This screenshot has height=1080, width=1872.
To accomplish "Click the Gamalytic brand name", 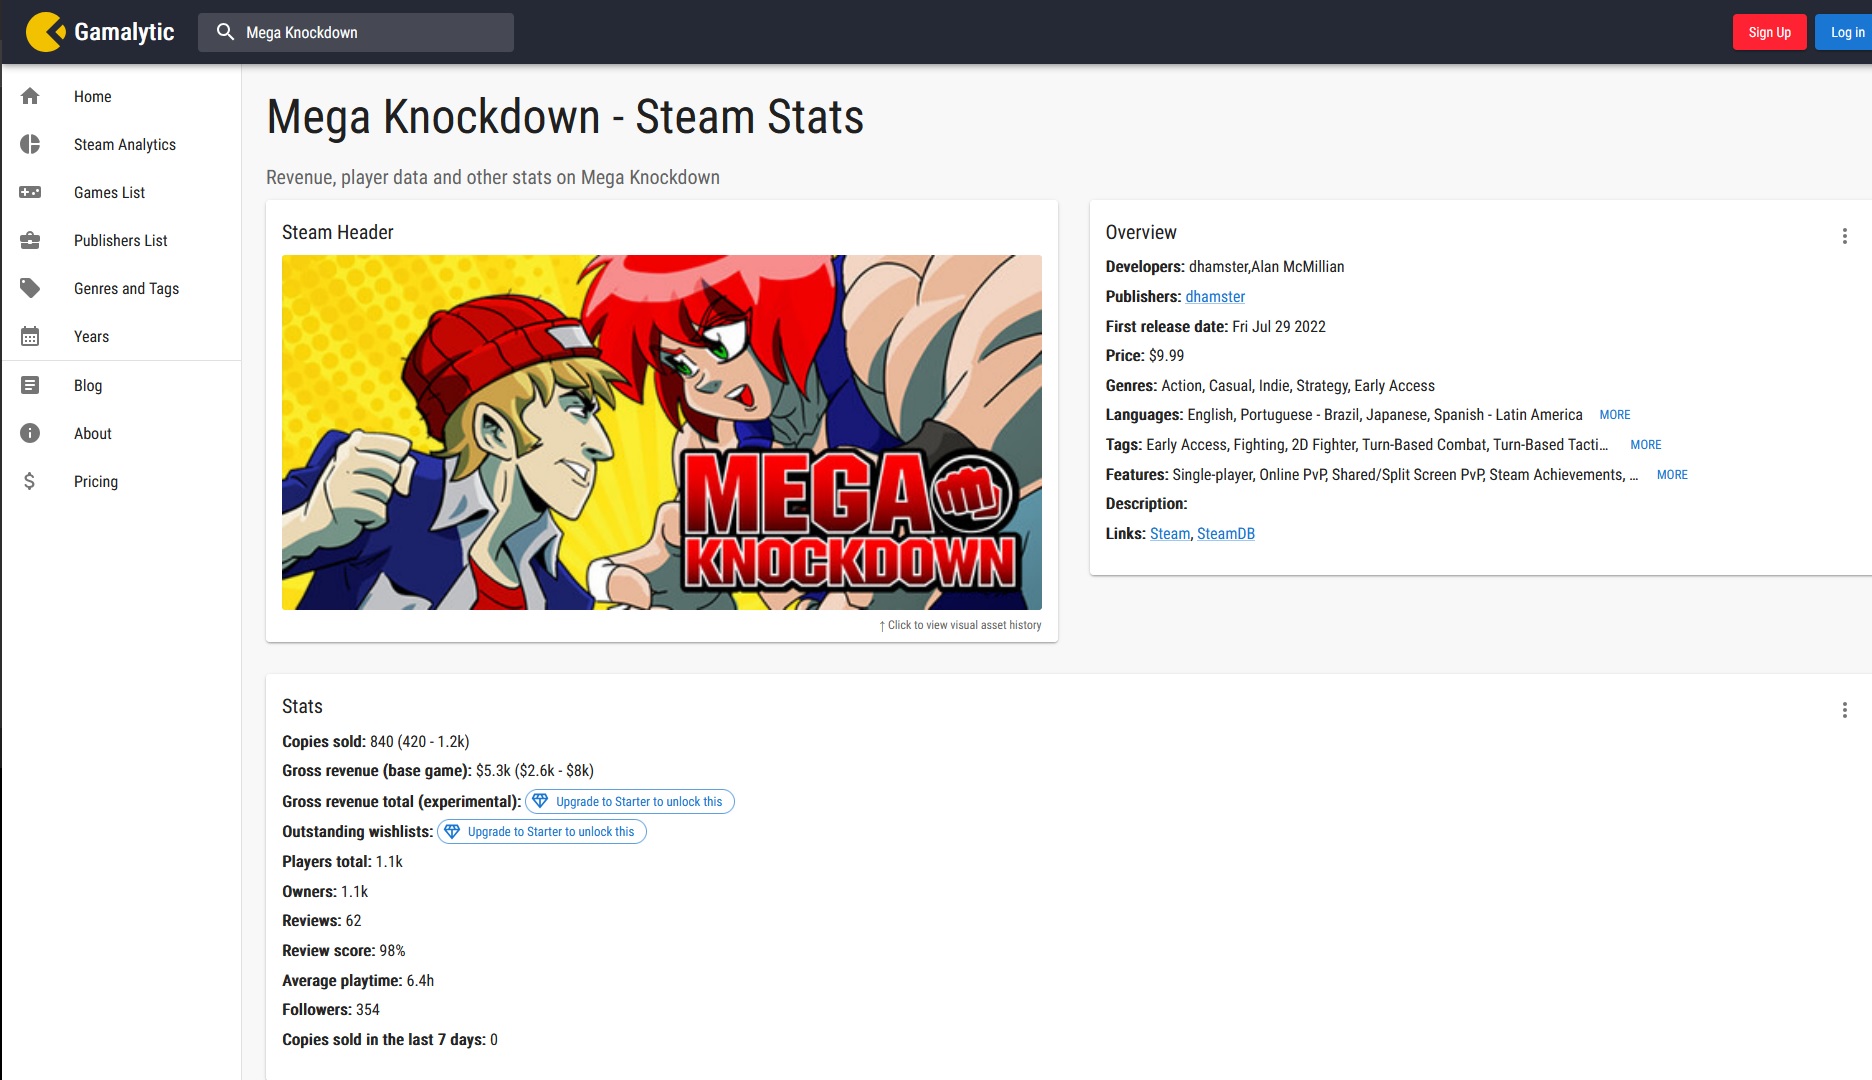I will [x=124, y=32].
